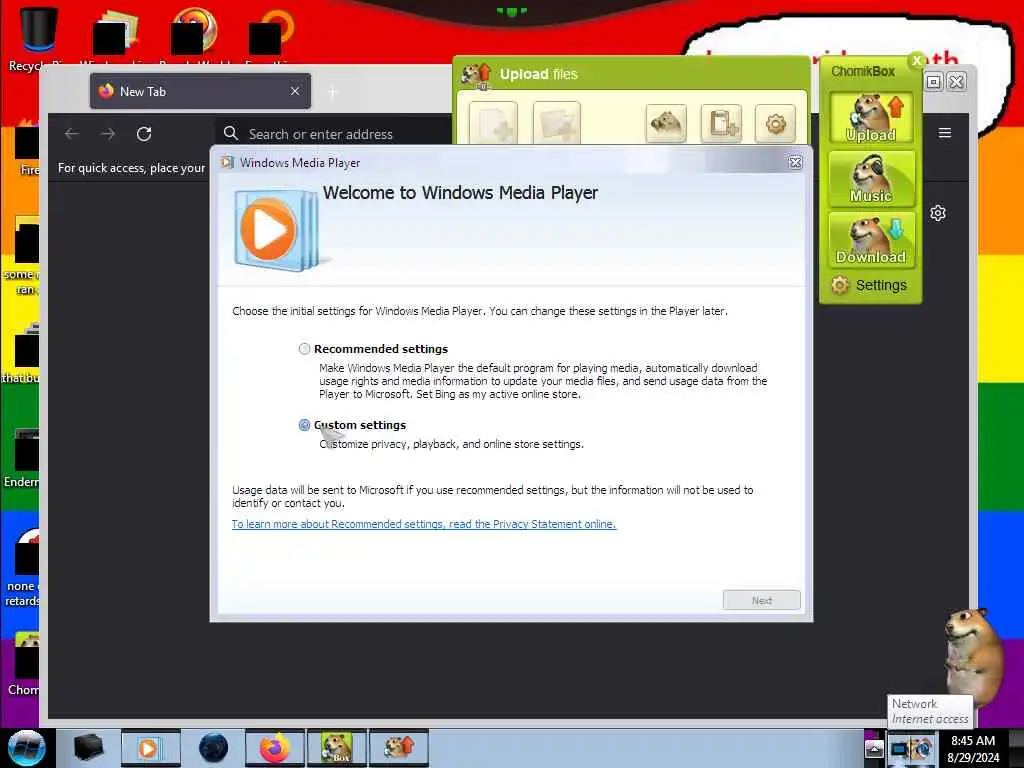Go forward in Firefox

[108, 134]
